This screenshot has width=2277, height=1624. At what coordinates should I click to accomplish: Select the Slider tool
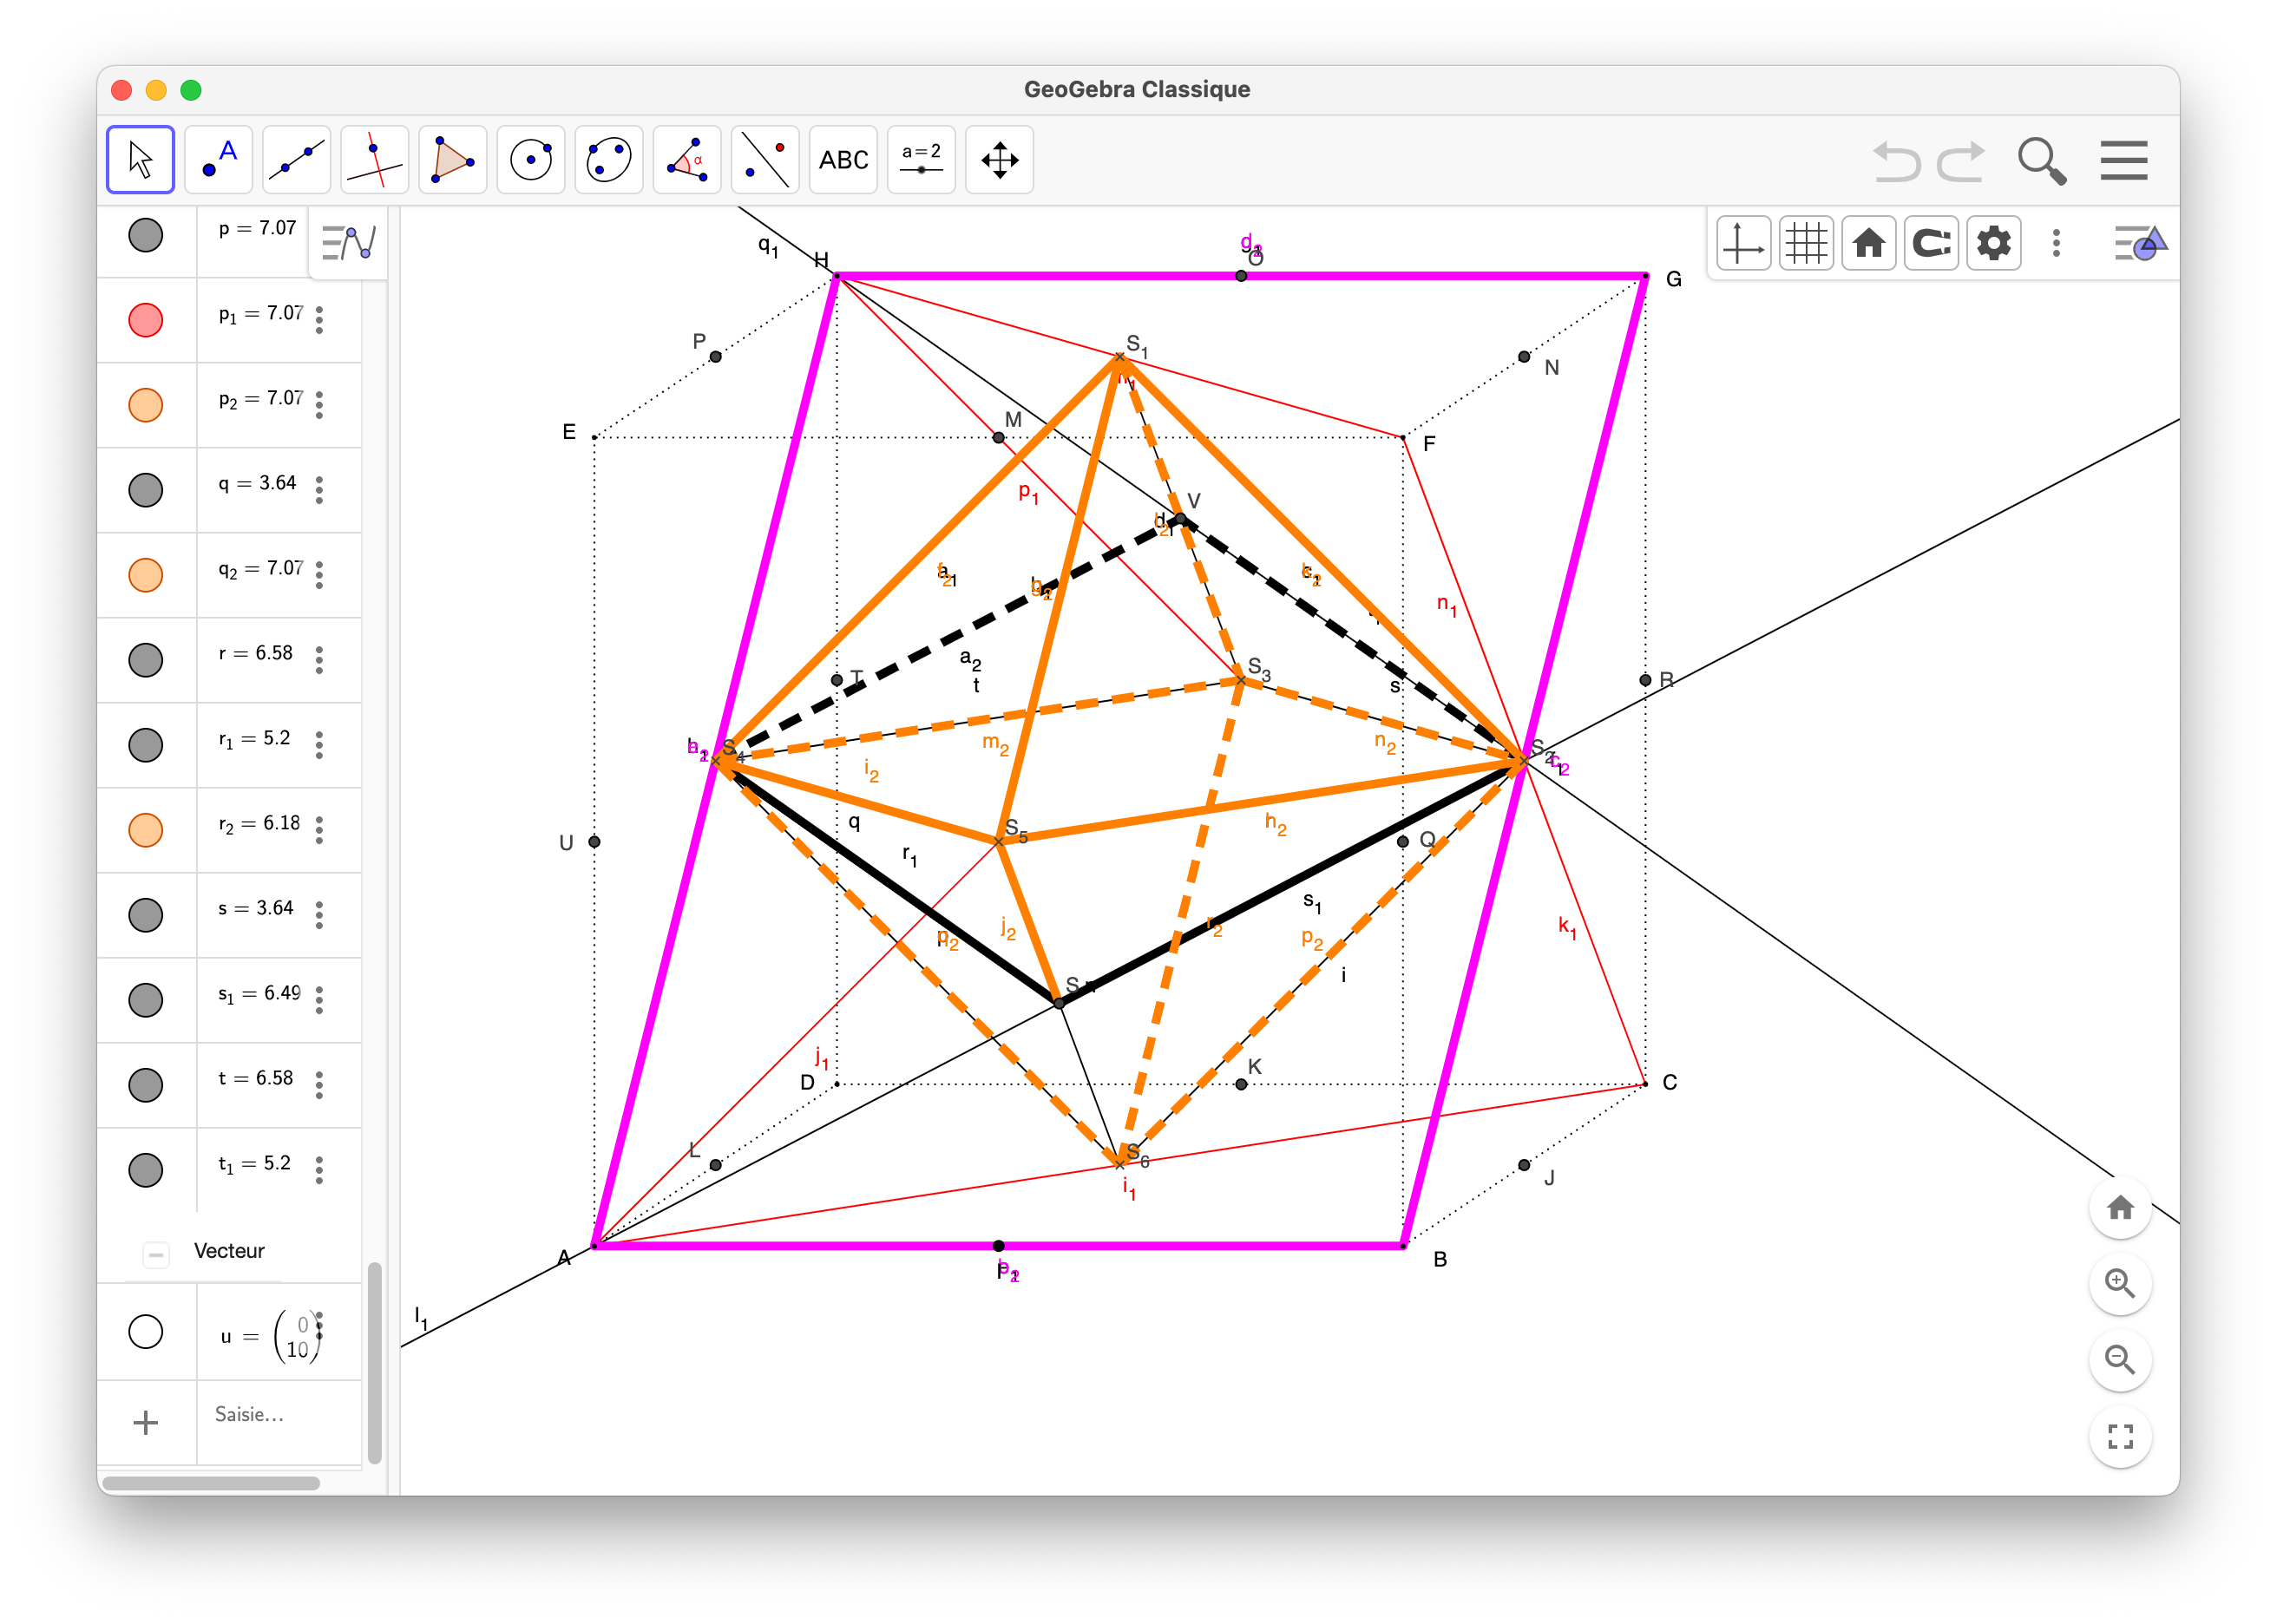pyautogui.click(x=921, y=160)
